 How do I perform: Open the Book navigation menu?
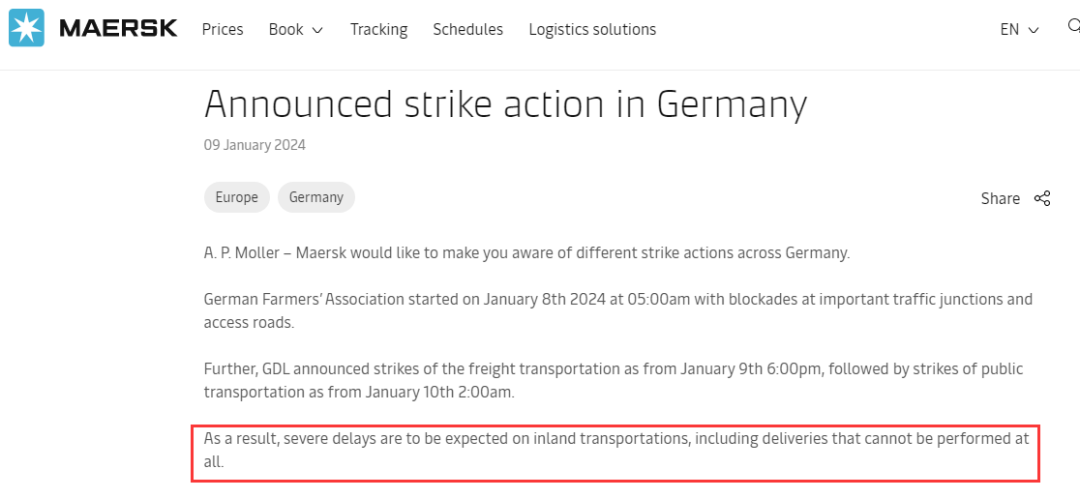[296, 30]
